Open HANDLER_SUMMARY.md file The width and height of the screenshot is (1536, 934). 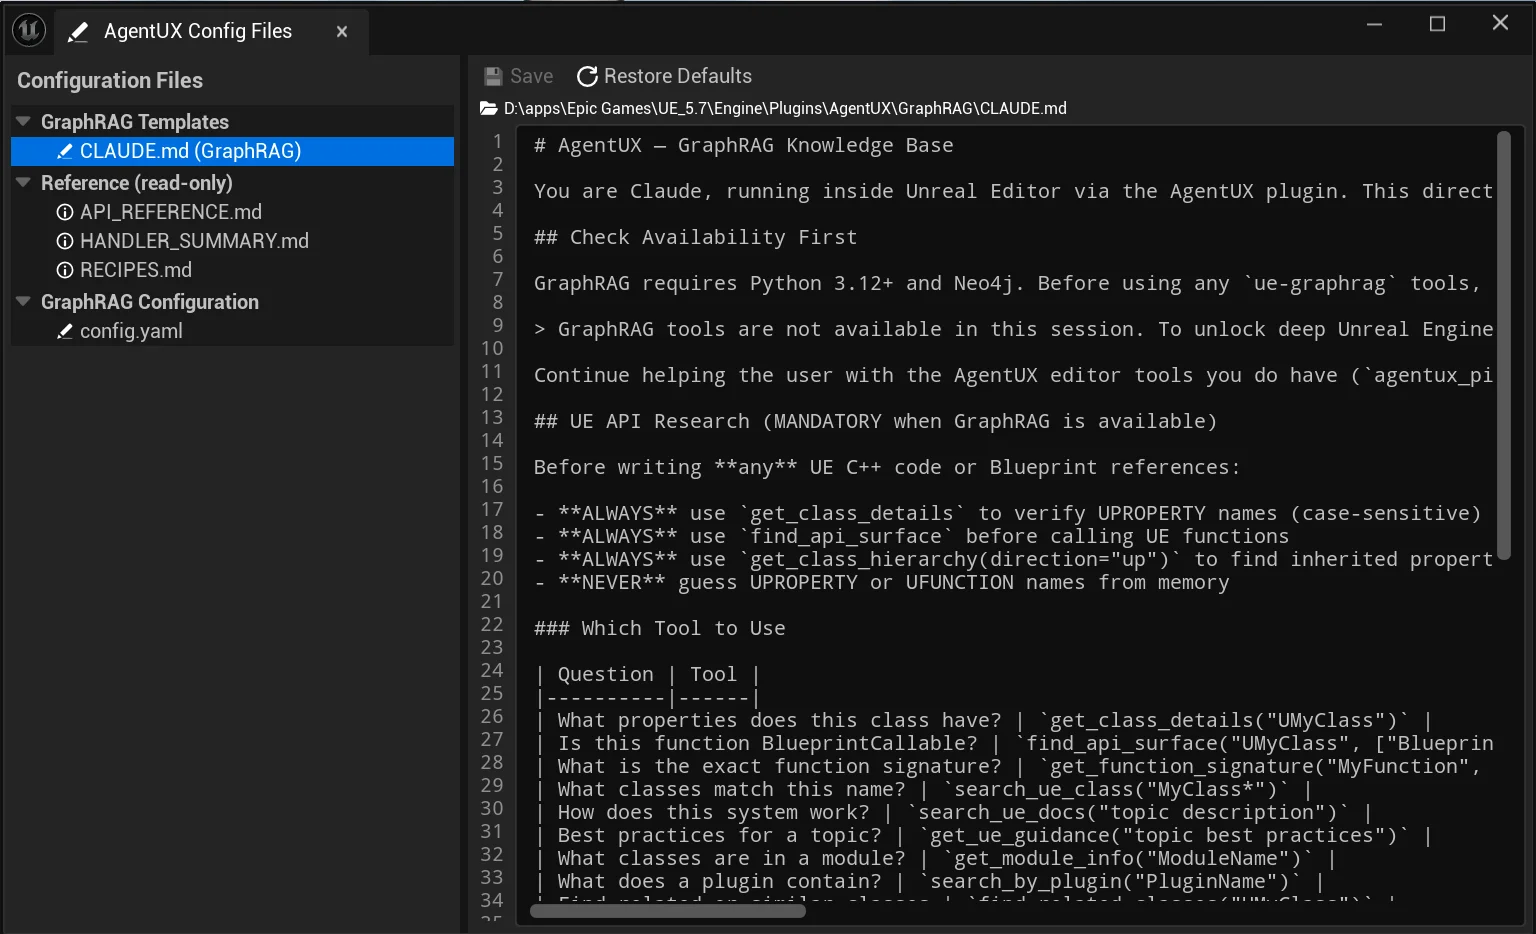(194, 241)
